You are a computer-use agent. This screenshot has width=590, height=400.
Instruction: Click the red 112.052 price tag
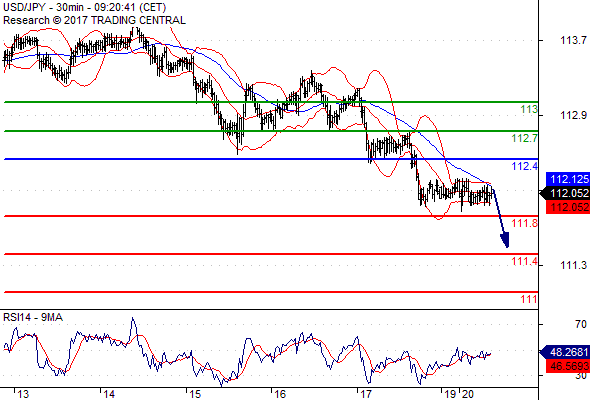point(568,207)
